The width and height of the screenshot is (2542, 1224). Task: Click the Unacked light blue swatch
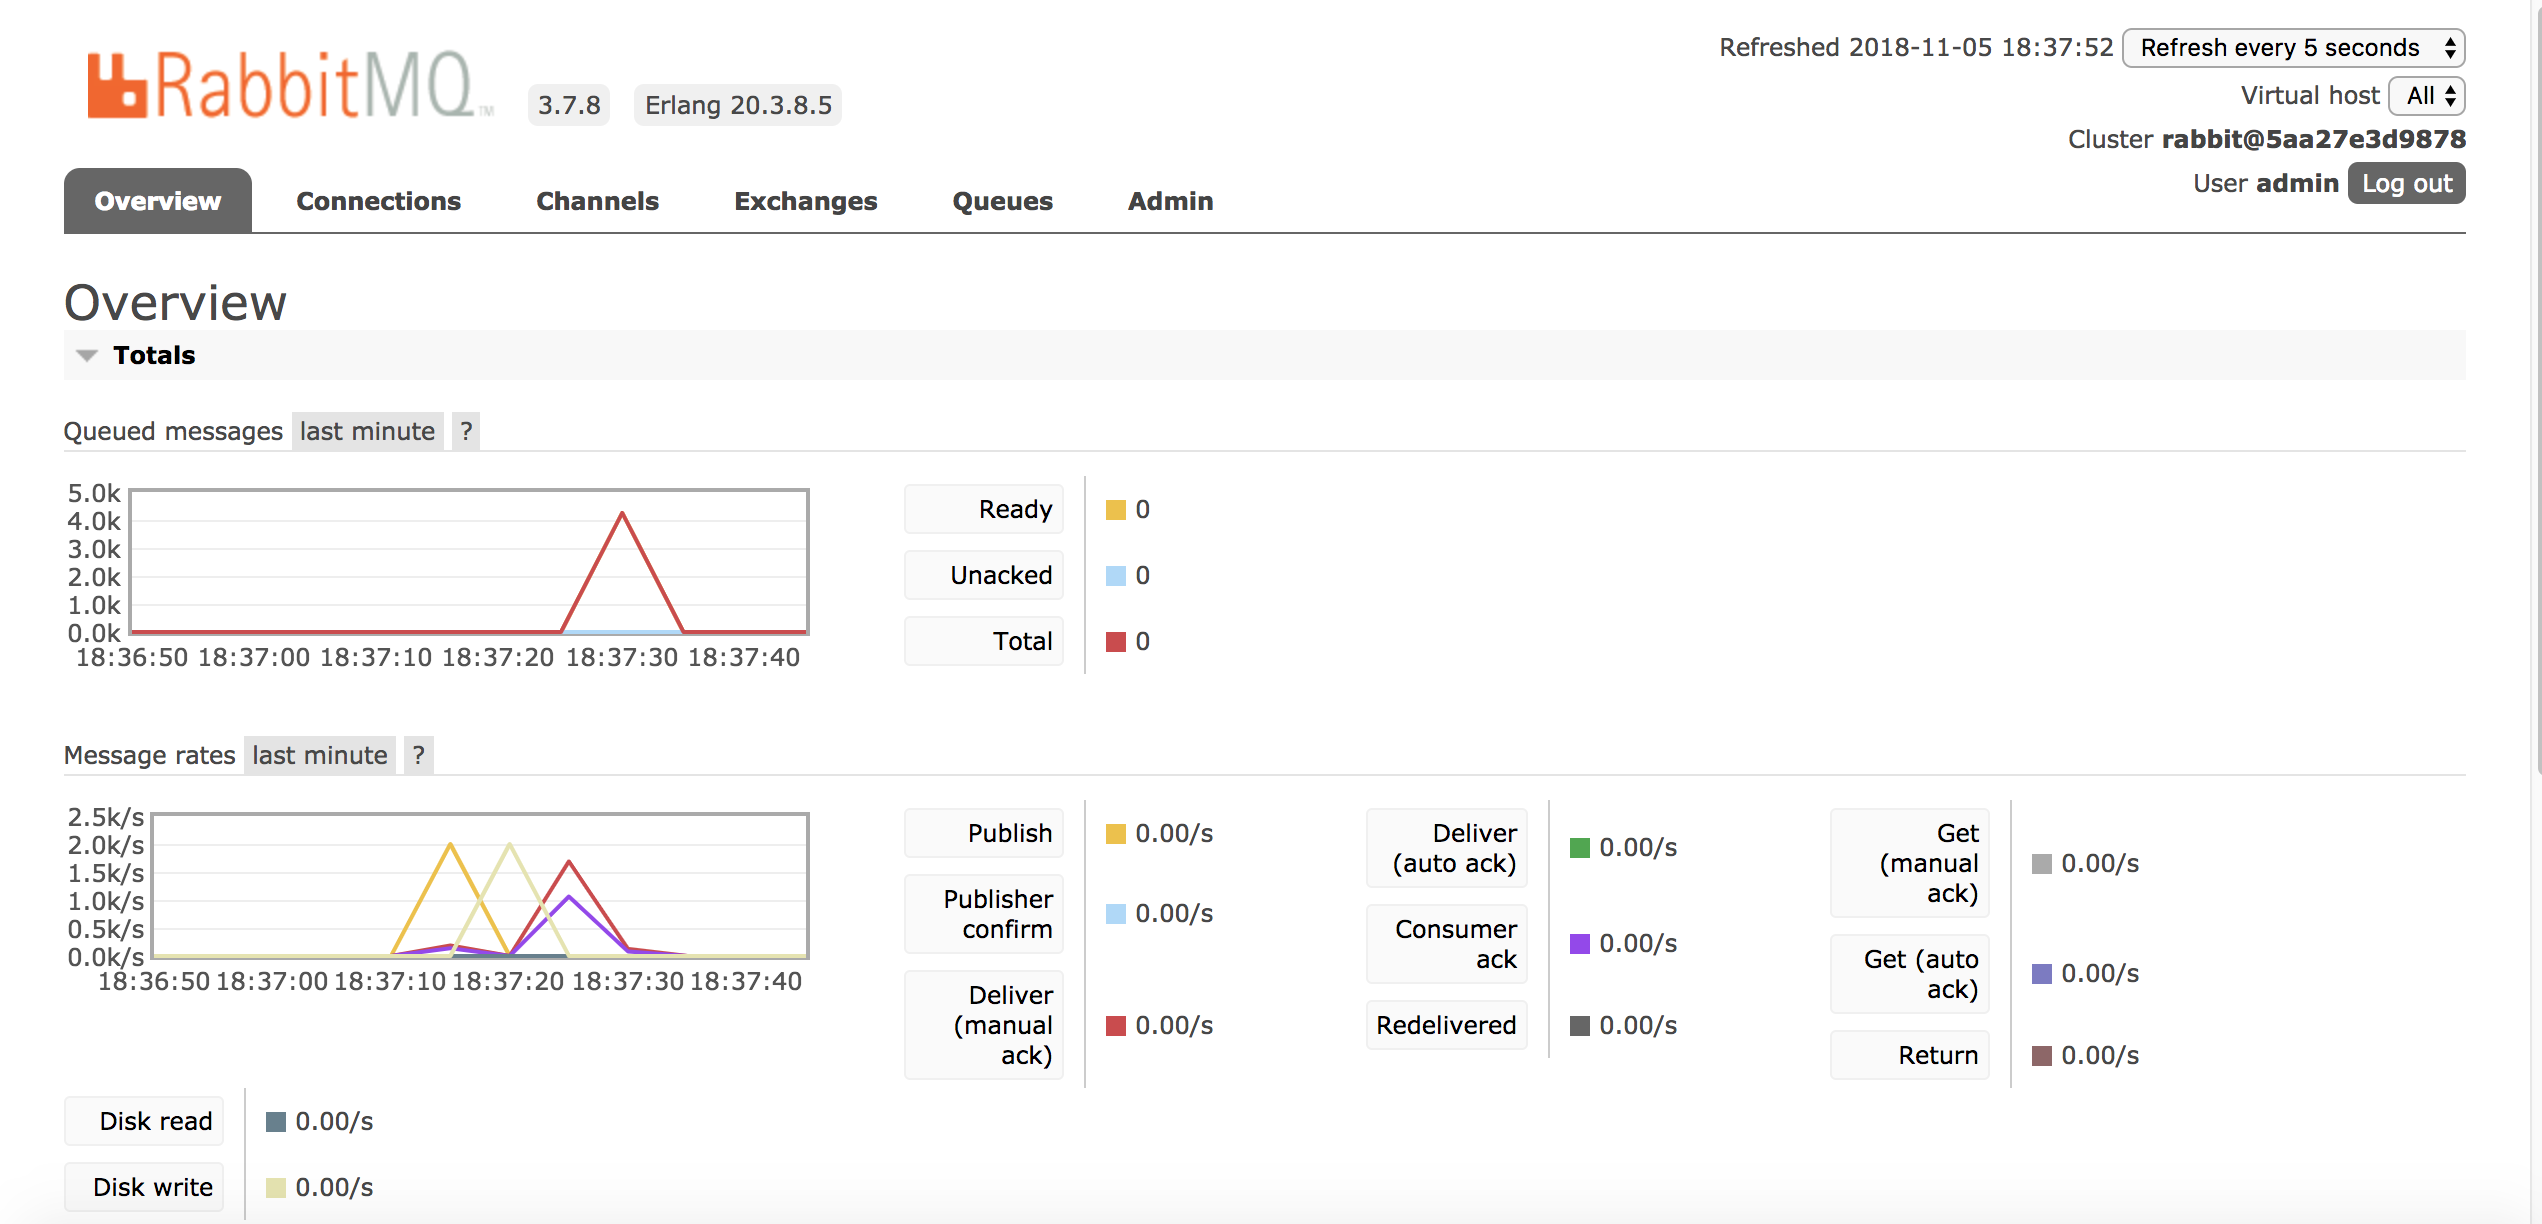1116,576
